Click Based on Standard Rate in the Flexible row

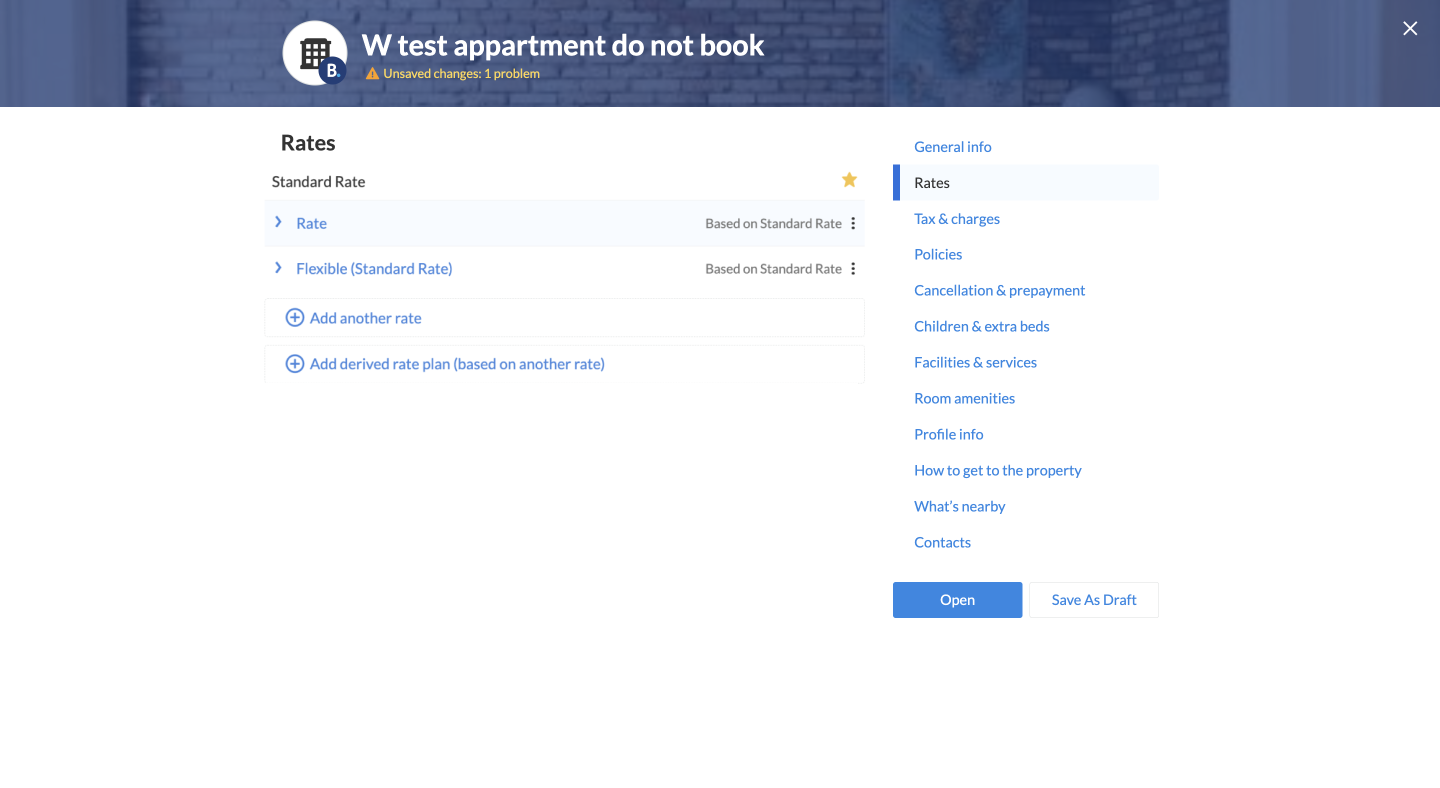coord(773,269)
